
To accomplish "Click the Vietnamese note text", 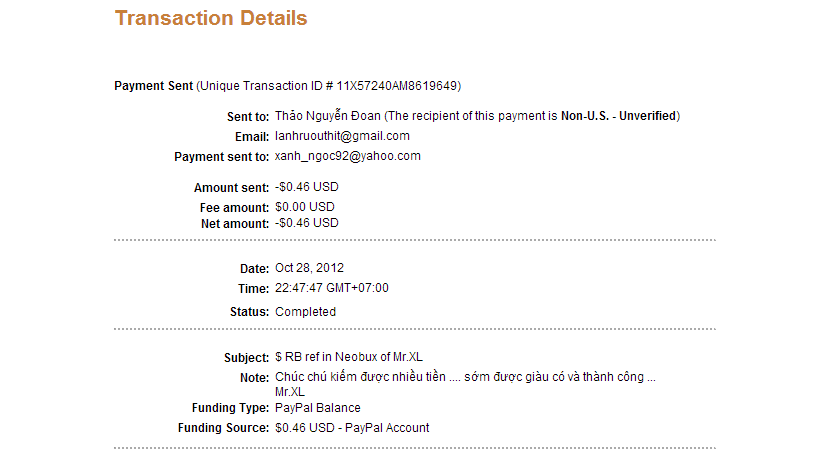I will click(465, 377).
